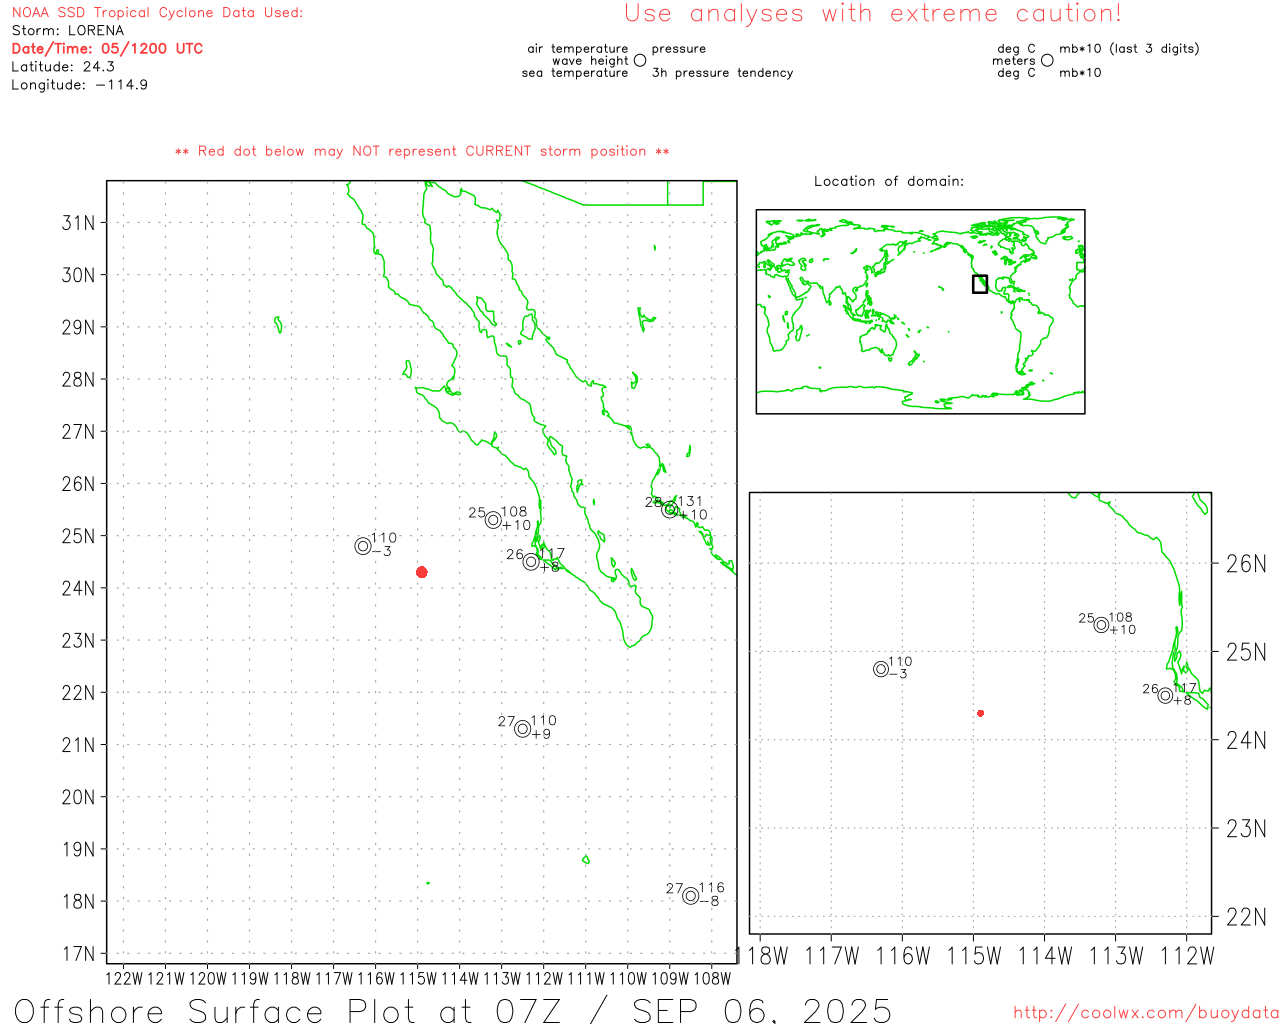The width and height of the screenshot is (1280, 1024).
Task: Click 'SEP 06, 2025' date in title
Action: (x=762, y=1010)
